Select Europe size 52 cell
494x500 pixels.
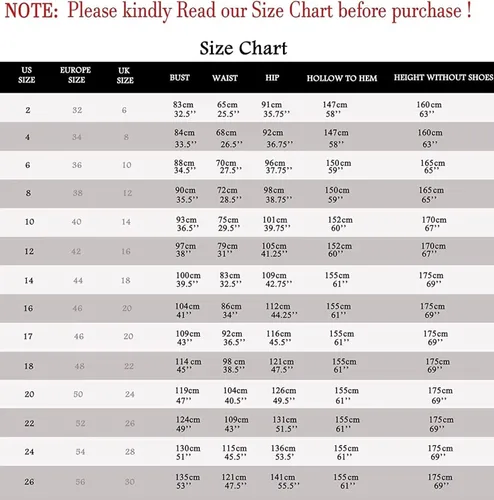[x=80, y=423]
